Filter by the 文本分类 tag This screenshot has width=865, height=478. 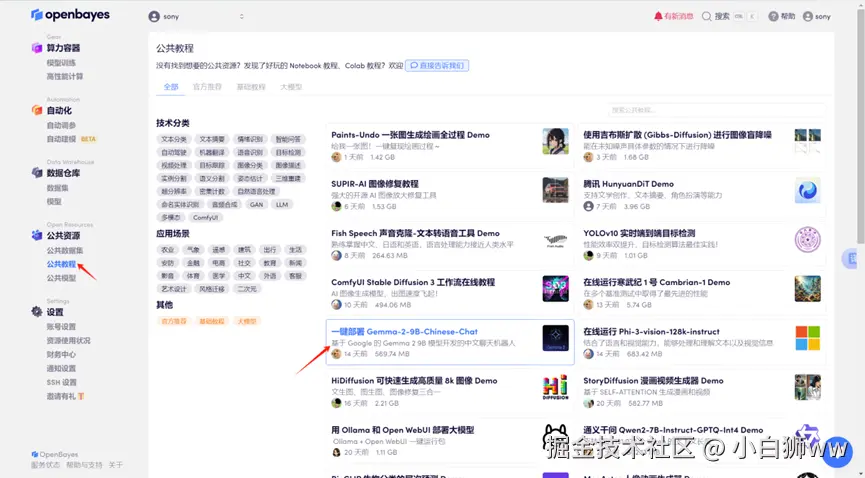174,139
